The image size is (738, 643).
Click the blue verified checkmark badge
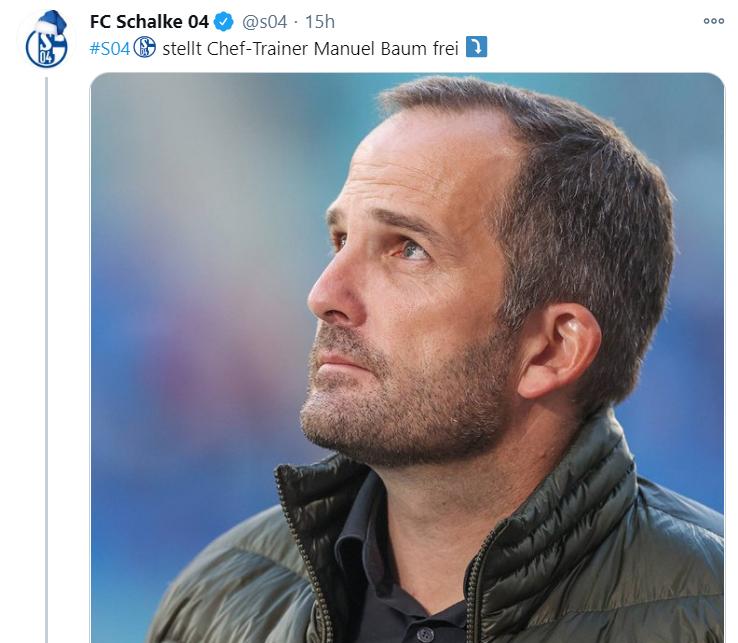click(x=223, y=22)
